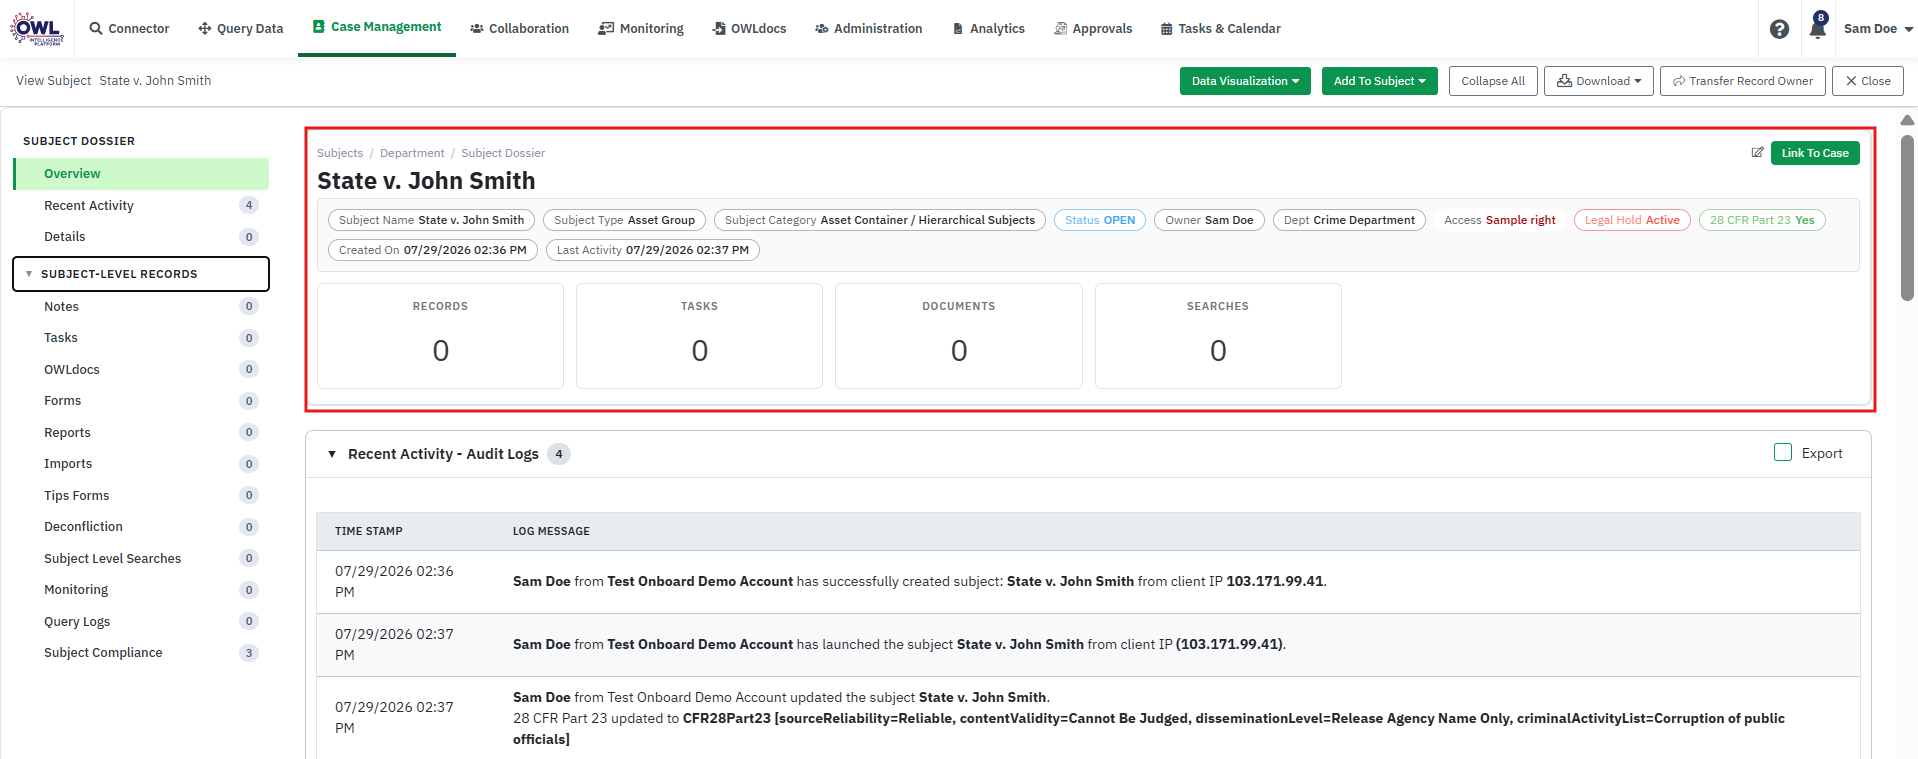
Task: Click the Dept Crime Department badge
Action: pos(1349,220)
